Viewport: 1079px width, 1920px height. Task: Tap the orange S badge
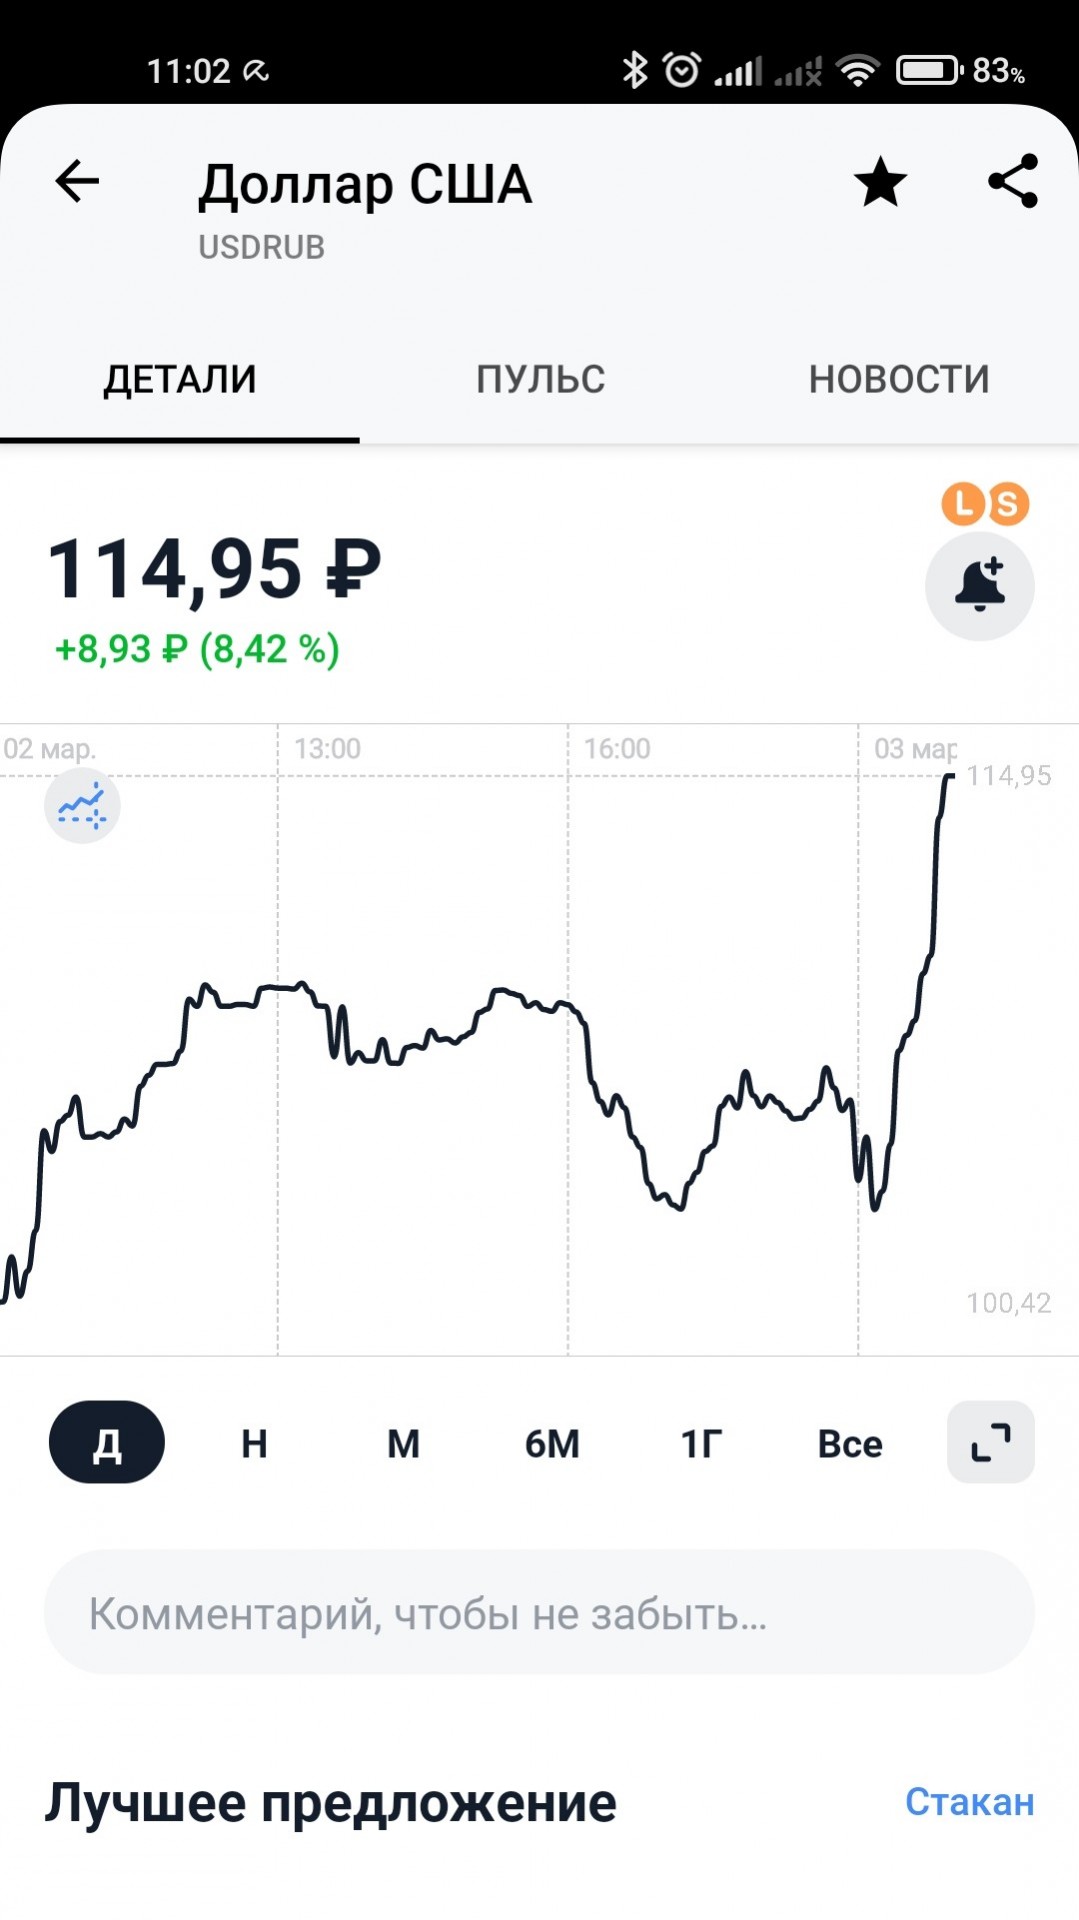(1007, 504)
